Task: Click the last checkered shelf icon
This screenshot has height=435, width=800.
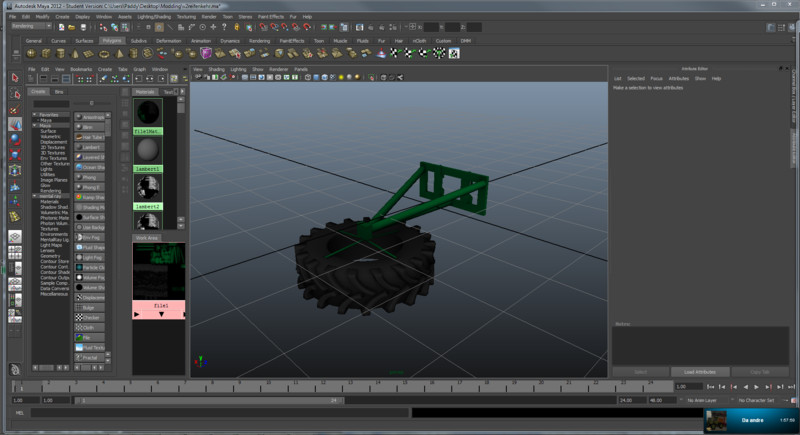Action: click(454, 53)
